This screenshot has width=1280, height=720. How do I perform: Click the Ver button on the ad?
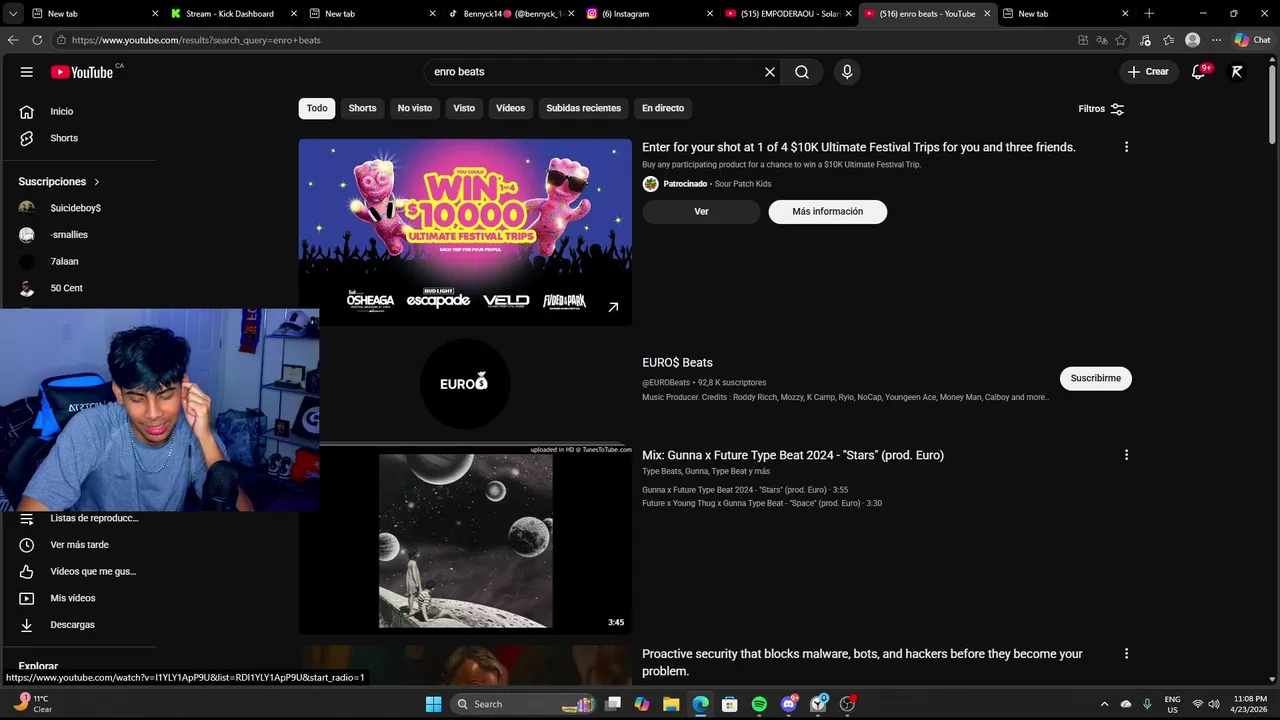(x=701, y=212)
